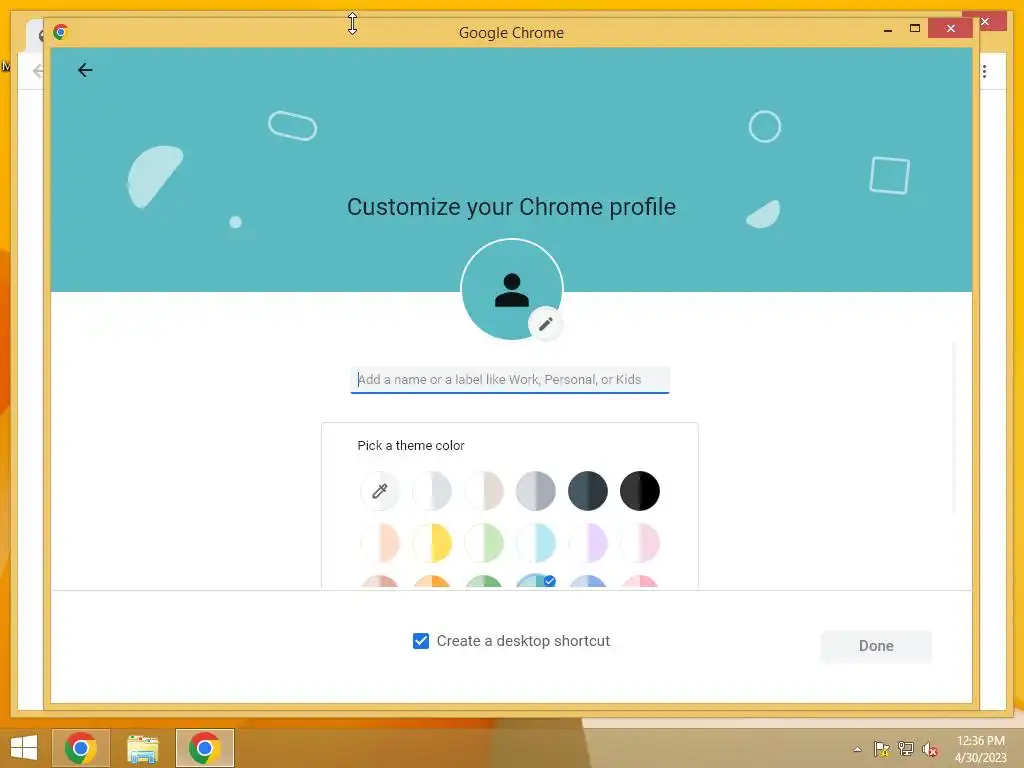Select the beige and white theme swatch
Screen dimensions: 1024x768
pos(484,490)
